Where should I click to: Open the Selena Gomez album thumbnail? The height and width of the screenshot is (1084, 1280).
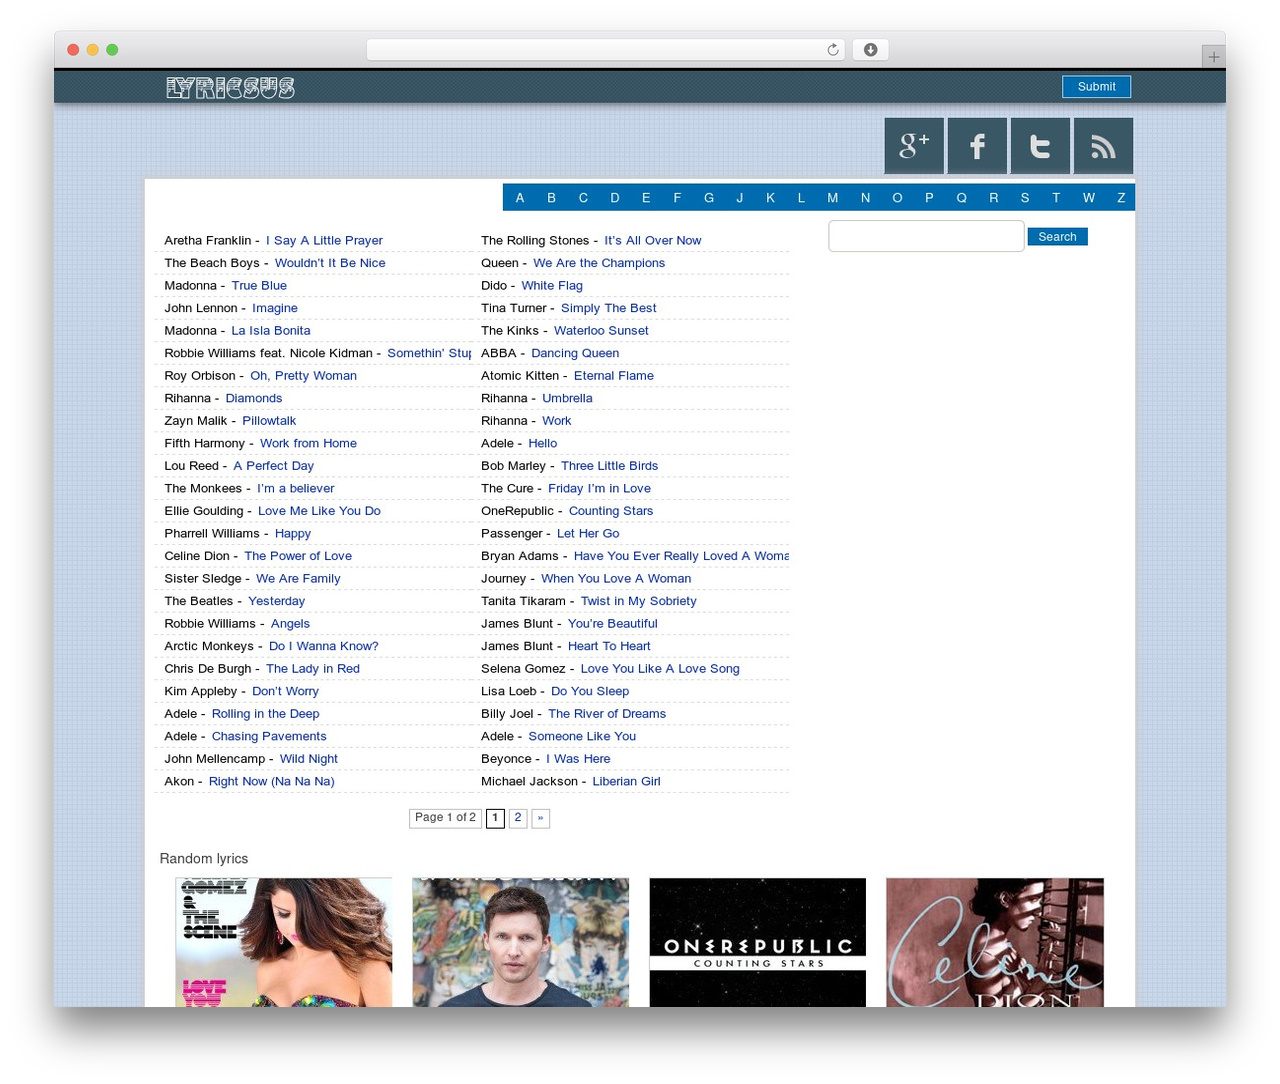pyautogui.click(x=283, y=942)
